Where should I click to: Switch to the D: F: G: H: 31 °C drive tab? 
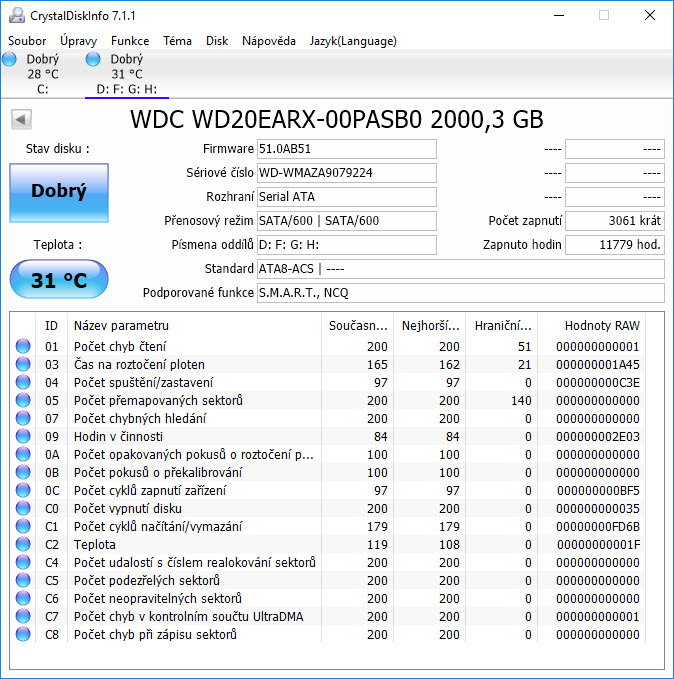pyautogui.click(x=126, y=74)
